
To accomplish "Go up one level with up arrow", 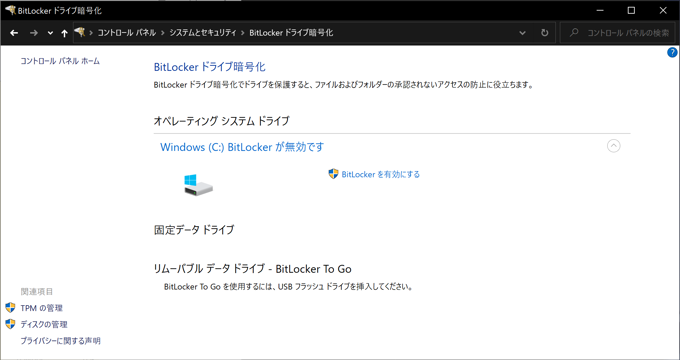I will pyautogui.click(x=64, y=33).
